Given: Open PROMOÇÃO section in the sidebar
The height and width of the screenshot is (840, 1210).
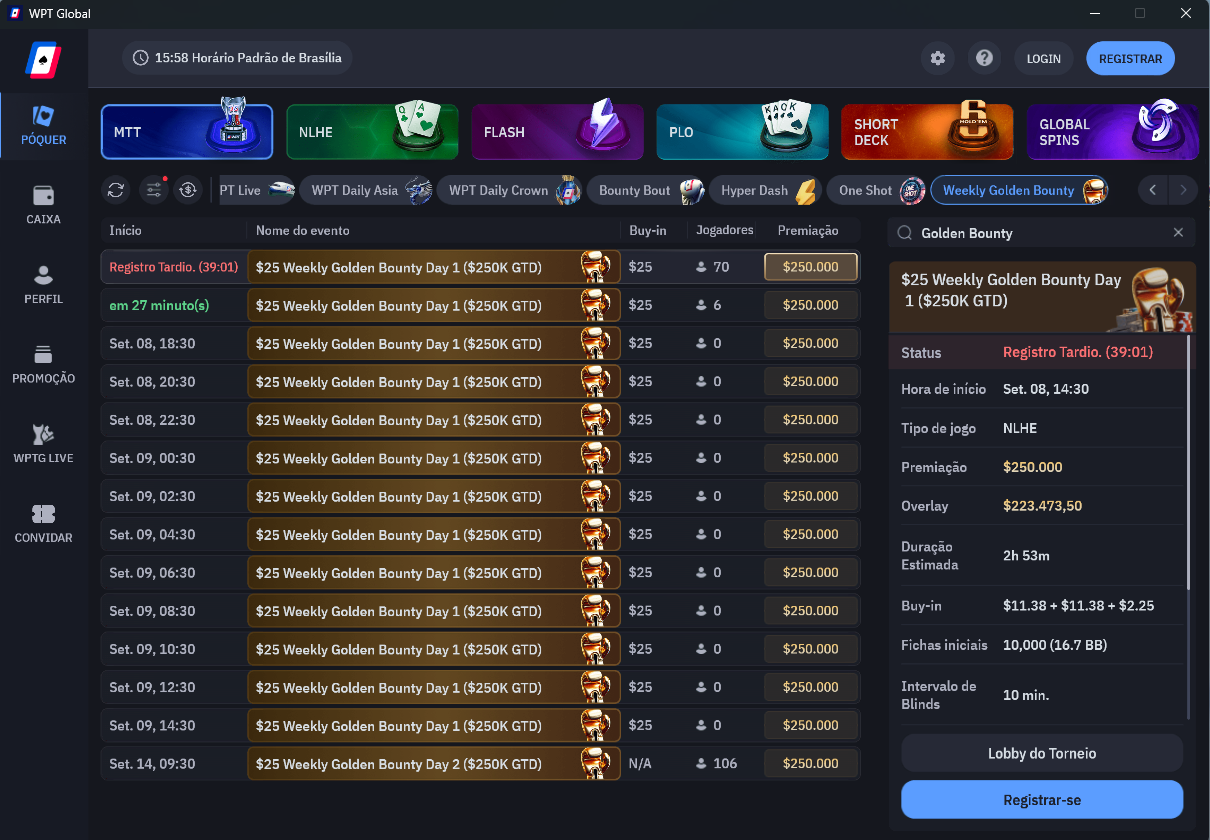Looking at the screenshot, I should (x=43, y=365).
